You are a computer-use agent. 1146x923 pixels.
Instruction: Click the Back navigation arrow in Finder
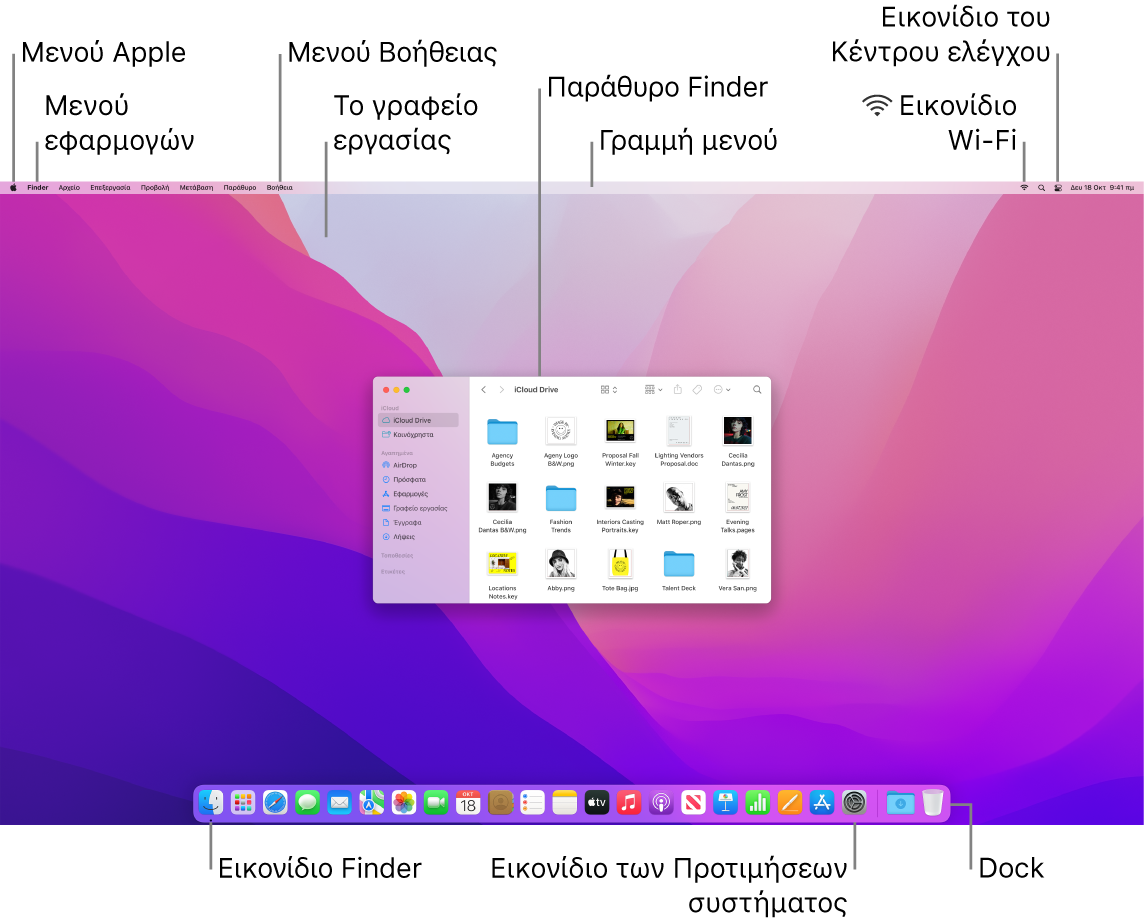(483, 390)
